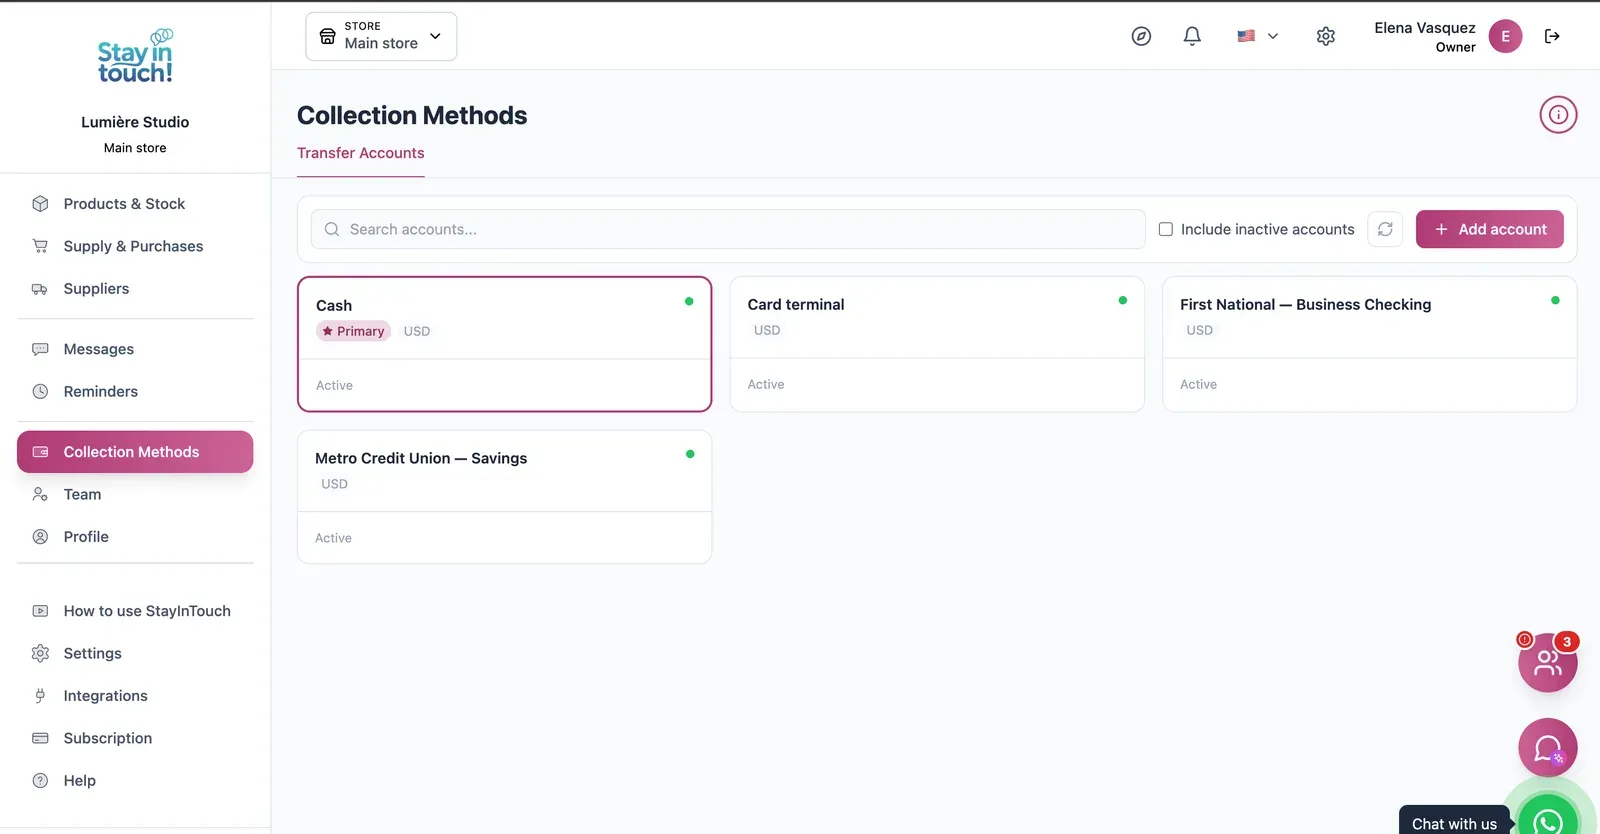The width and height of the screenshot is (1600, 834).
Task: Go to Profile in sidebar
Action: pos(135,537)
